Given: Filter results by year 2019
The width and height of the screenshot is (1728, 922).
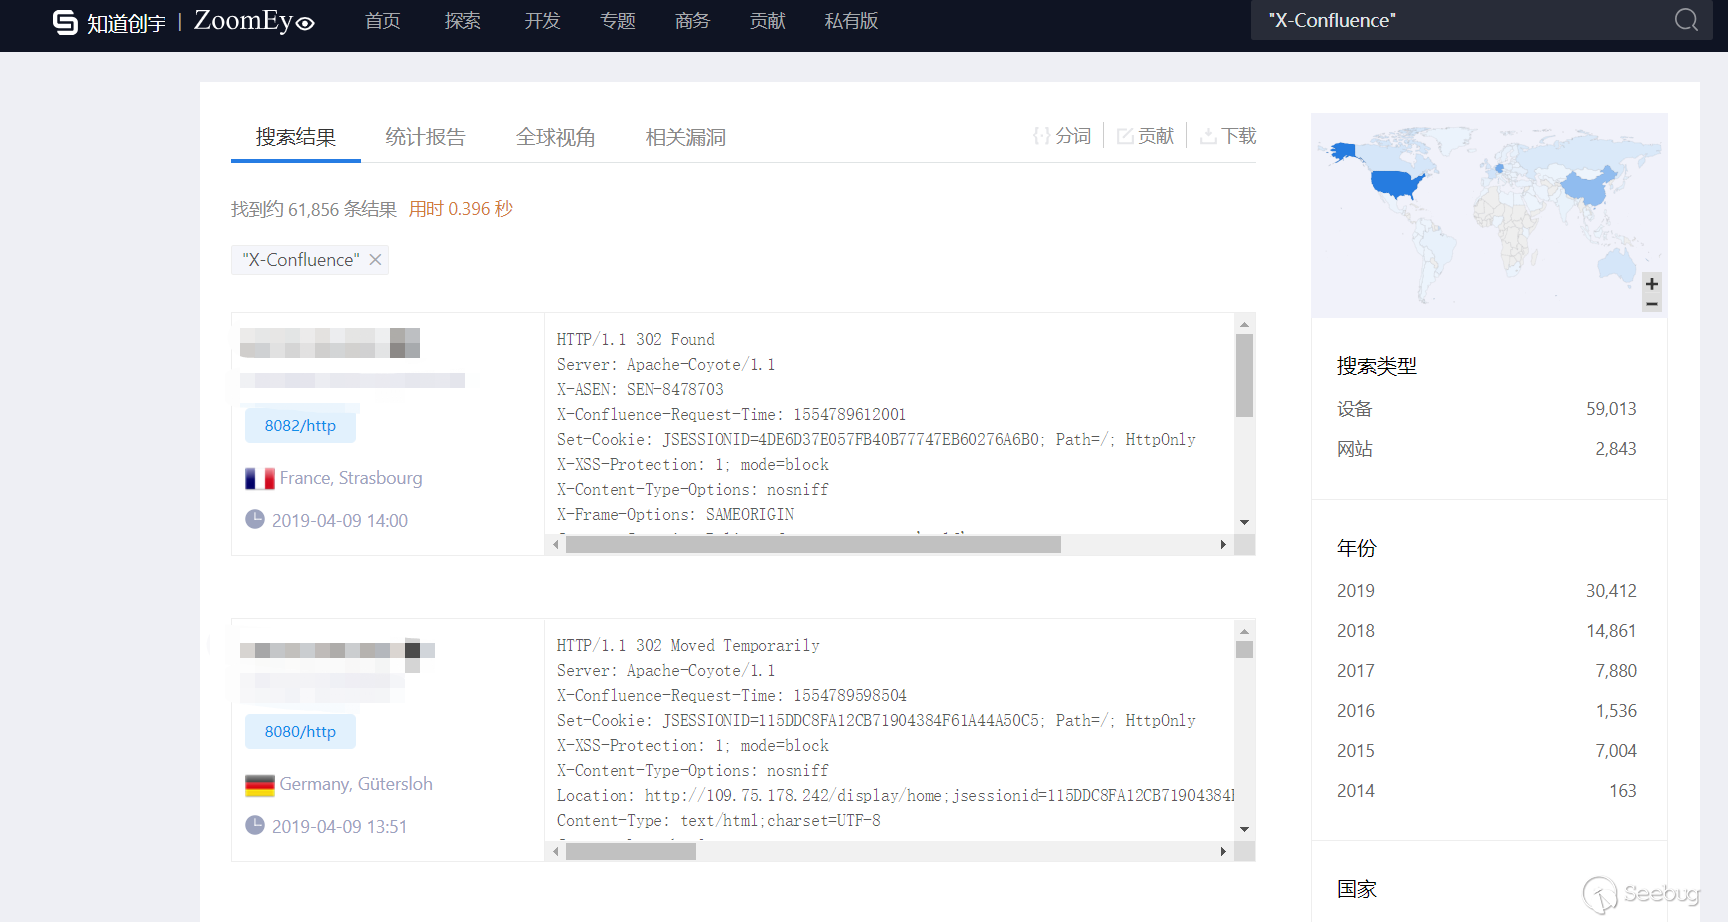Looking at the screenshot, I should point(1487,591).
